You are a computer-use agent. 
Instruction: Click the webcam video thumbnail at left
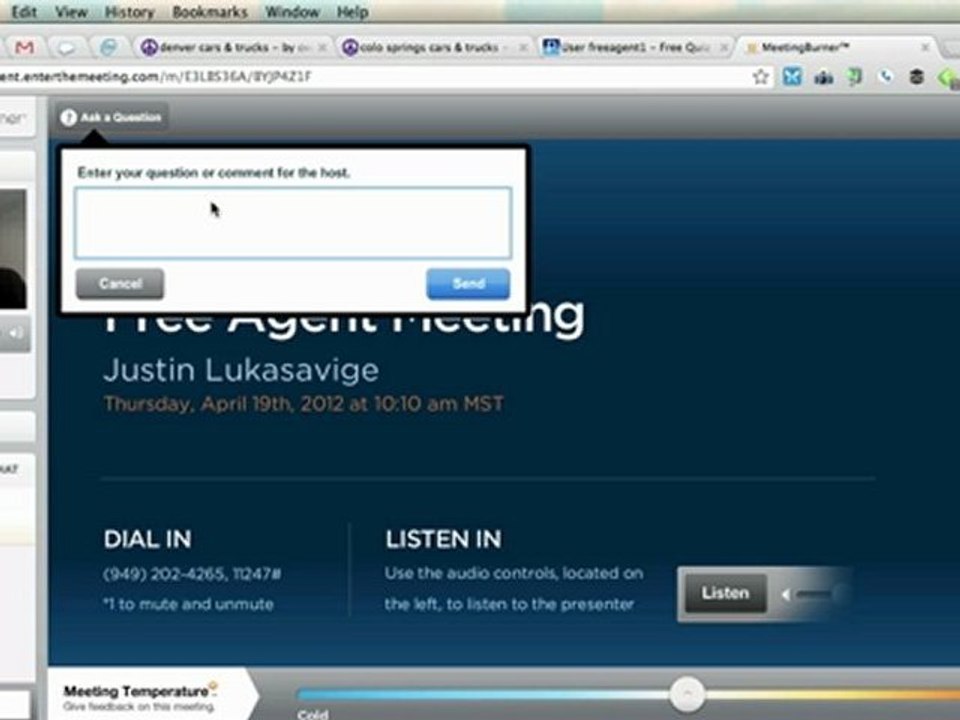[13, 249]
